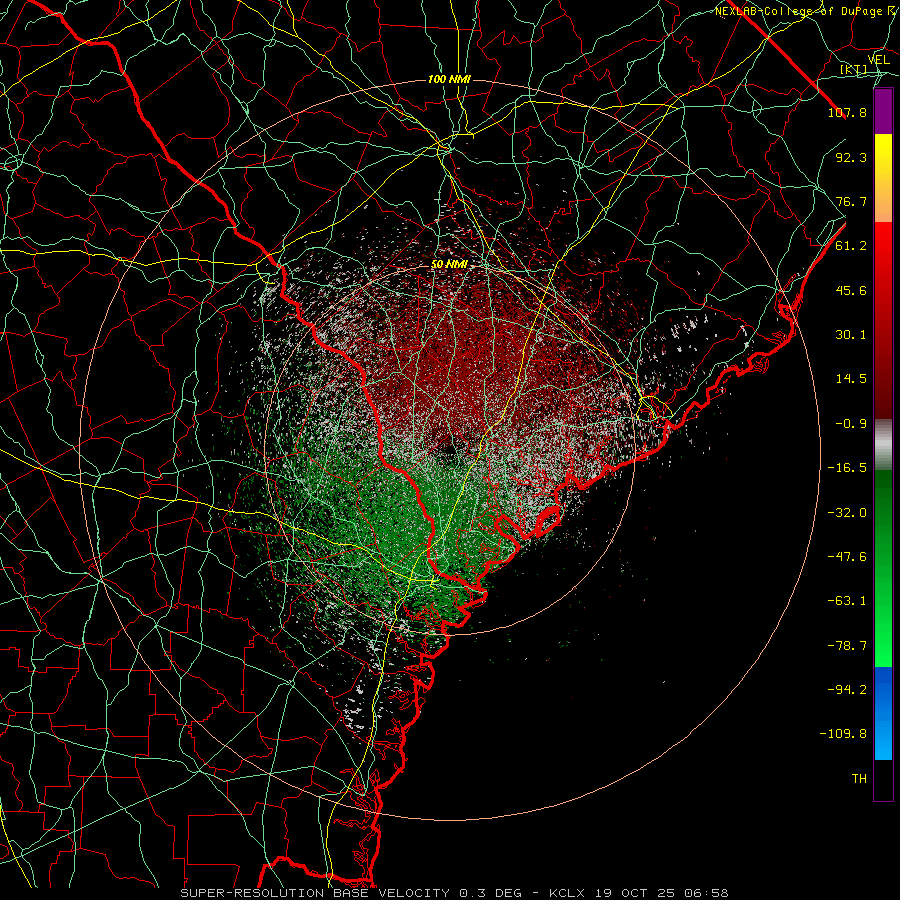This screenshot has height=900, width=900.
Task: Click the 100 NMI range ring label
Action: coord(449,79)
